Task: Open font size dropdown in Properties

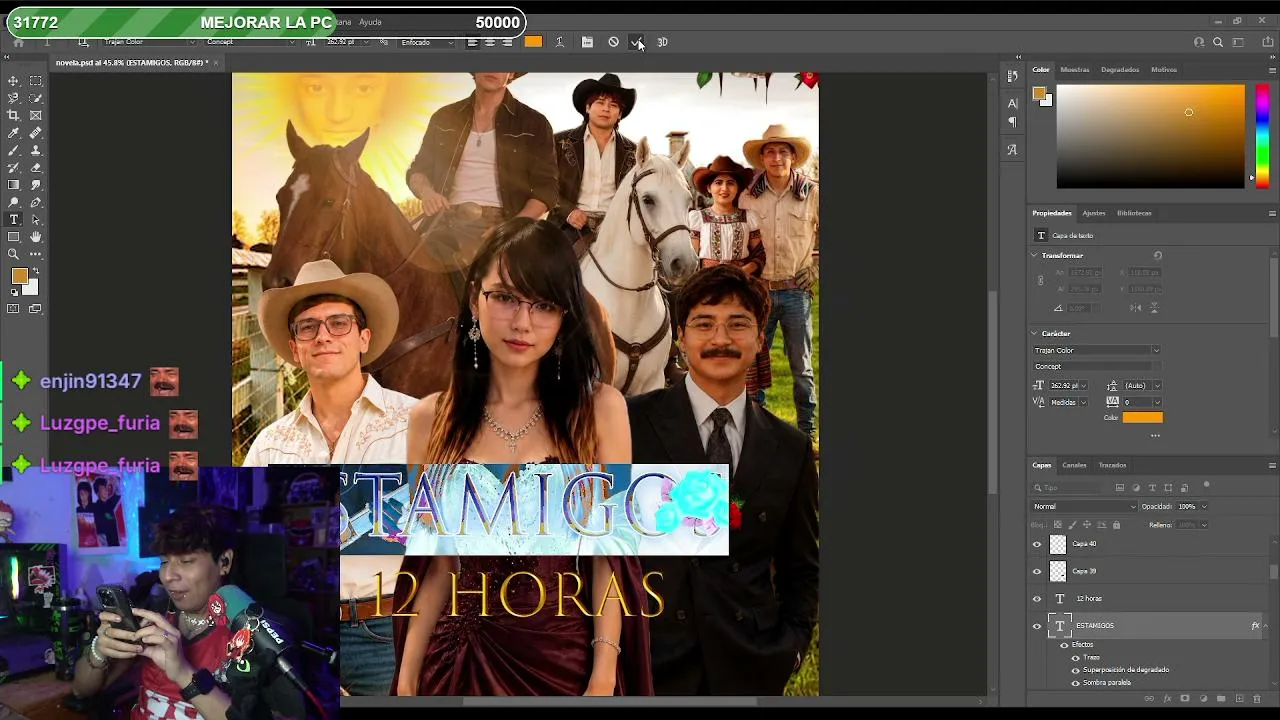Action: click(x=1082, y=386)
